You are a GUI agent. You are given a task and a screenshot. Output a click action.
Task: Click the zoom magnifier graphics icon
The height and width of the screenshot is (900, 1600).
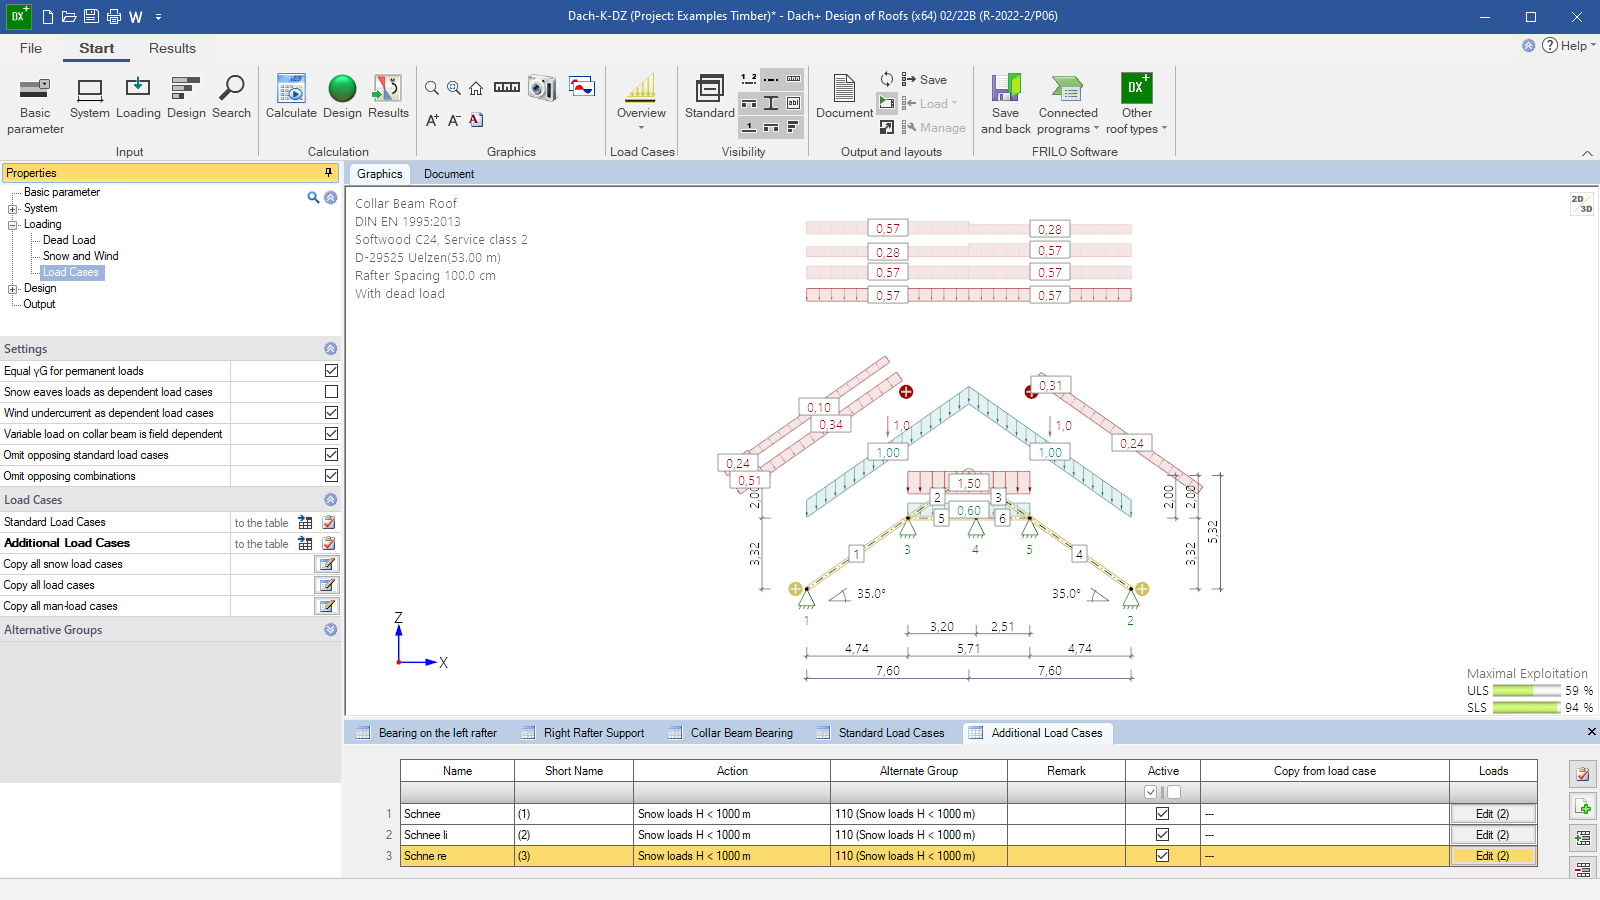point(432,88)
